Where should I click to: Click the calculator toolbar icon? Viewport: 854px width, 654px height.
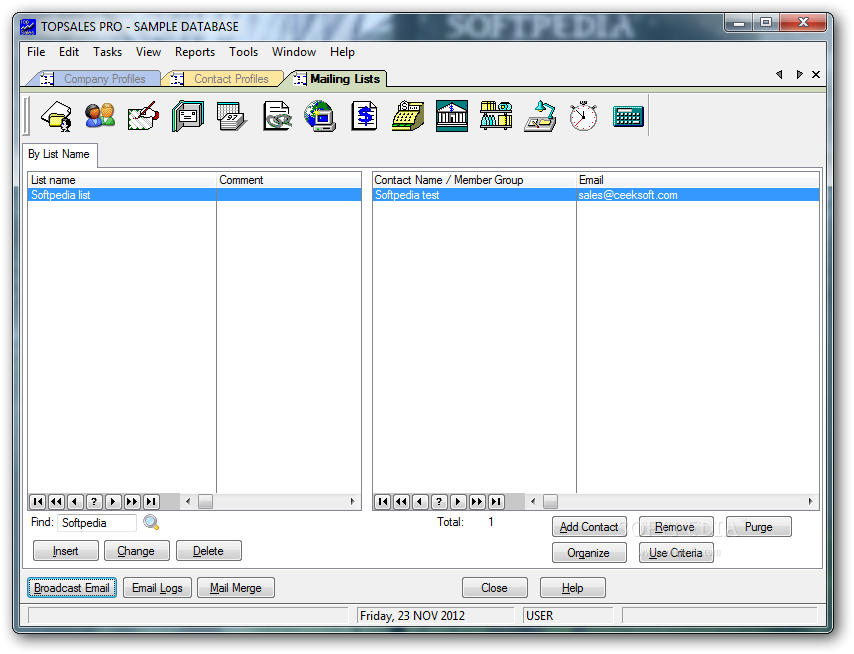628,117
